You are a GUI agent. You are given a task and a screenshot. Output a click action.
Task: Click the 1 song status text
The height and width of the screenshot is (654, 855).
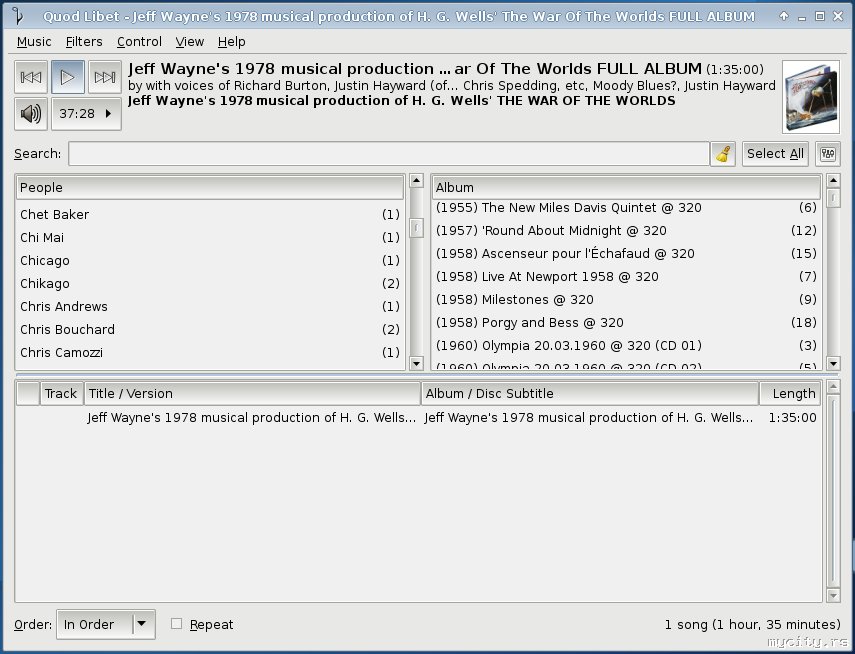[x=752, y=625]
